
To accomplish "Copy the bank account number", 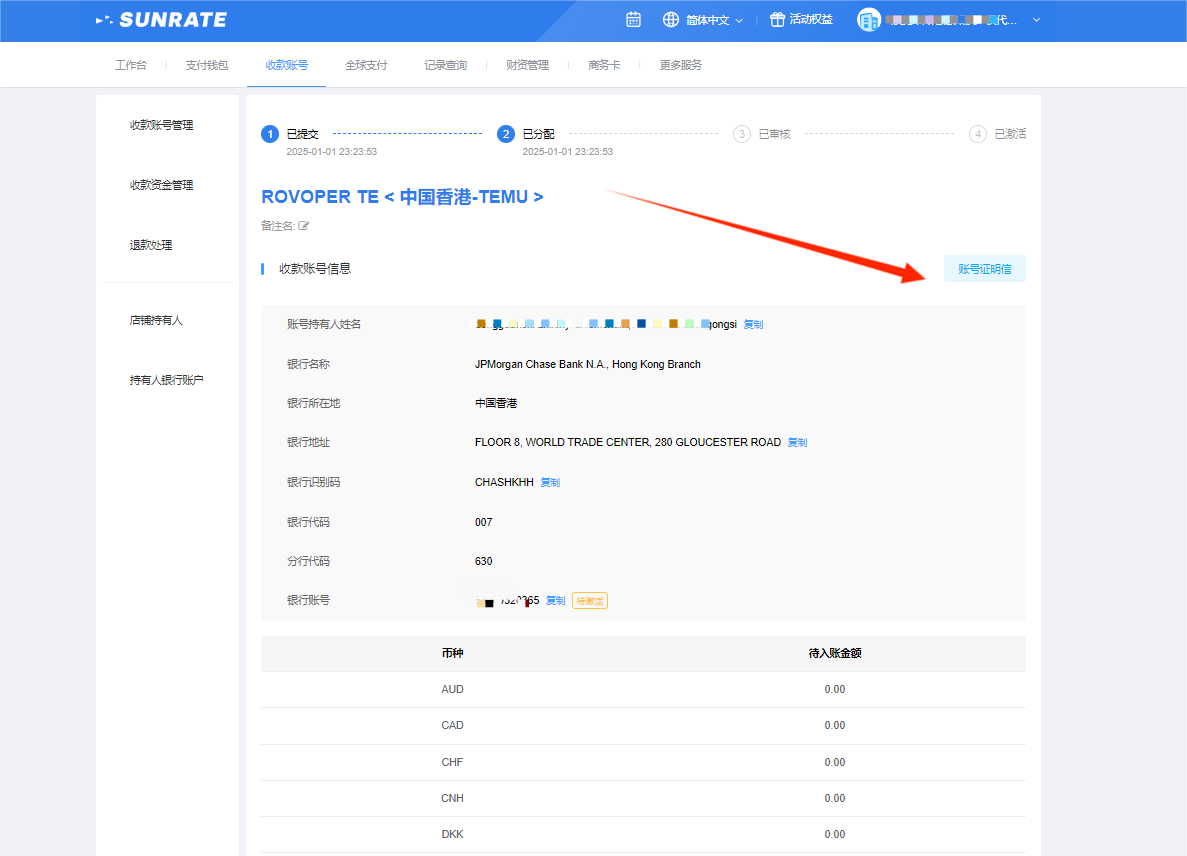I will click(556, 600).
